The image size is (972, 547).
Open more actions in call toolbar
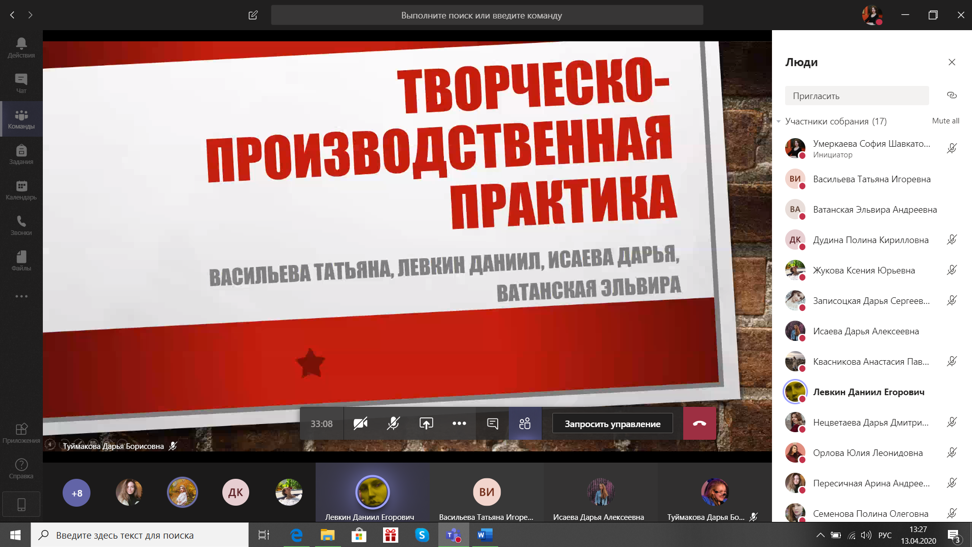pyautogui.click(x=459, y=424)
